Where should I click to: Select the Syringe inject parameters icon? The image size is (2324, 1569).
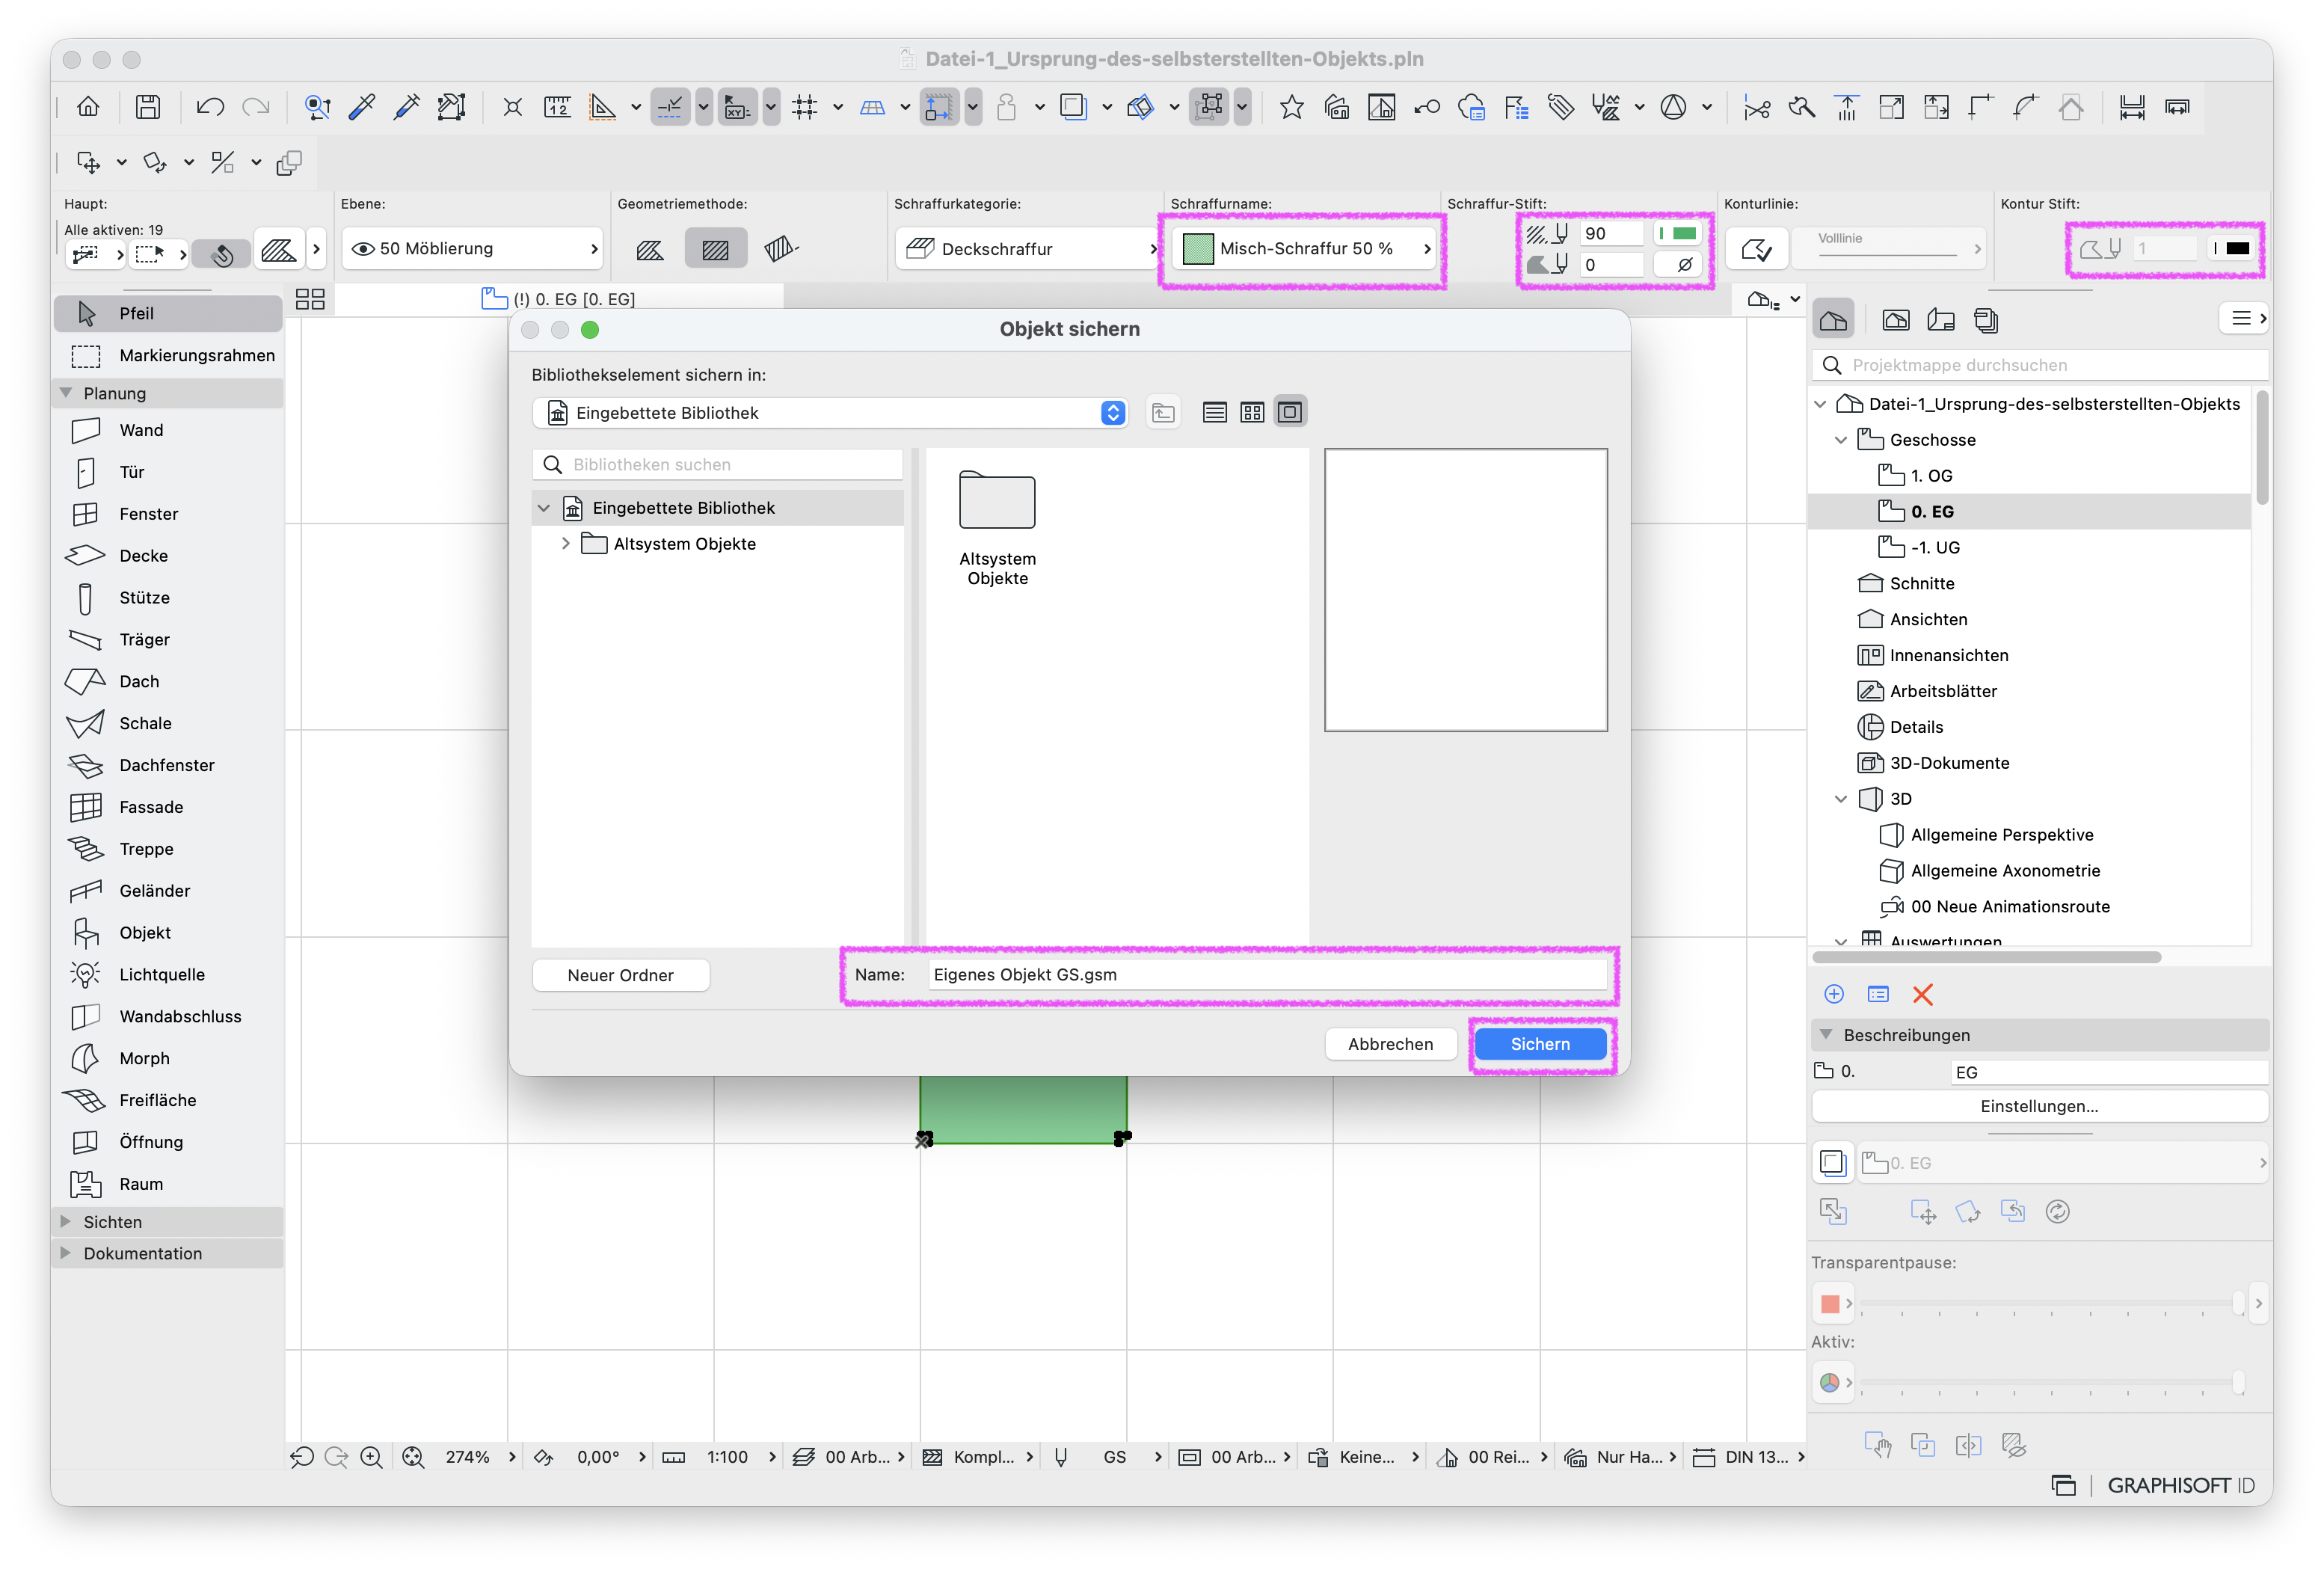coord(407,107)
